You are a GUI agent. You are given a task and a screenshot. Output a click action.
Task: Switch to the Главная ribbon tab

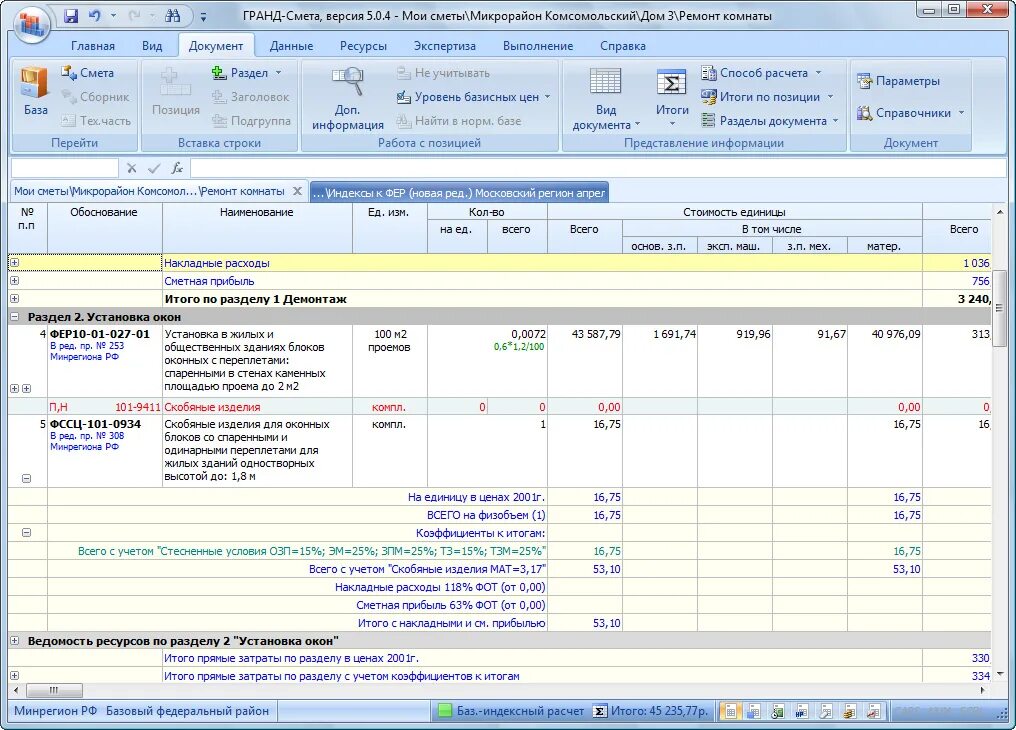tap(93, 46)
